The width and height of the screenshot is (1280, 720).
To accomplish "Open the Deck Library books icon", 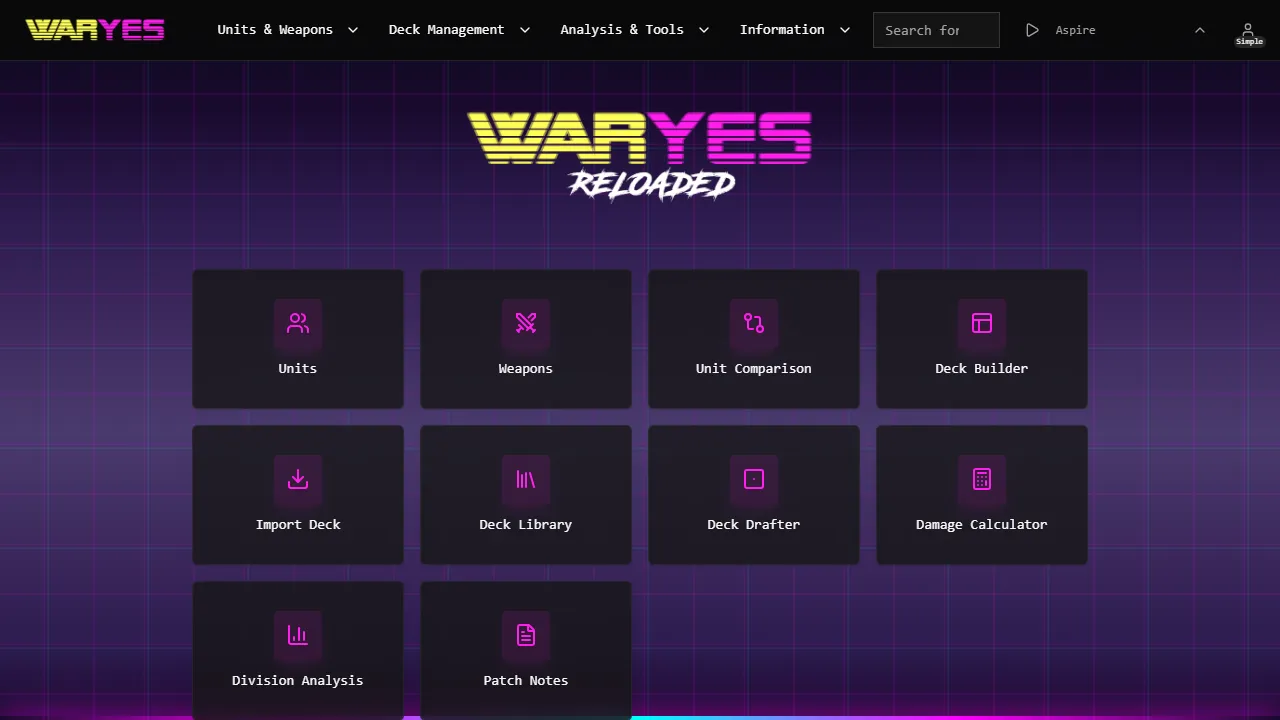I will 526,479.
